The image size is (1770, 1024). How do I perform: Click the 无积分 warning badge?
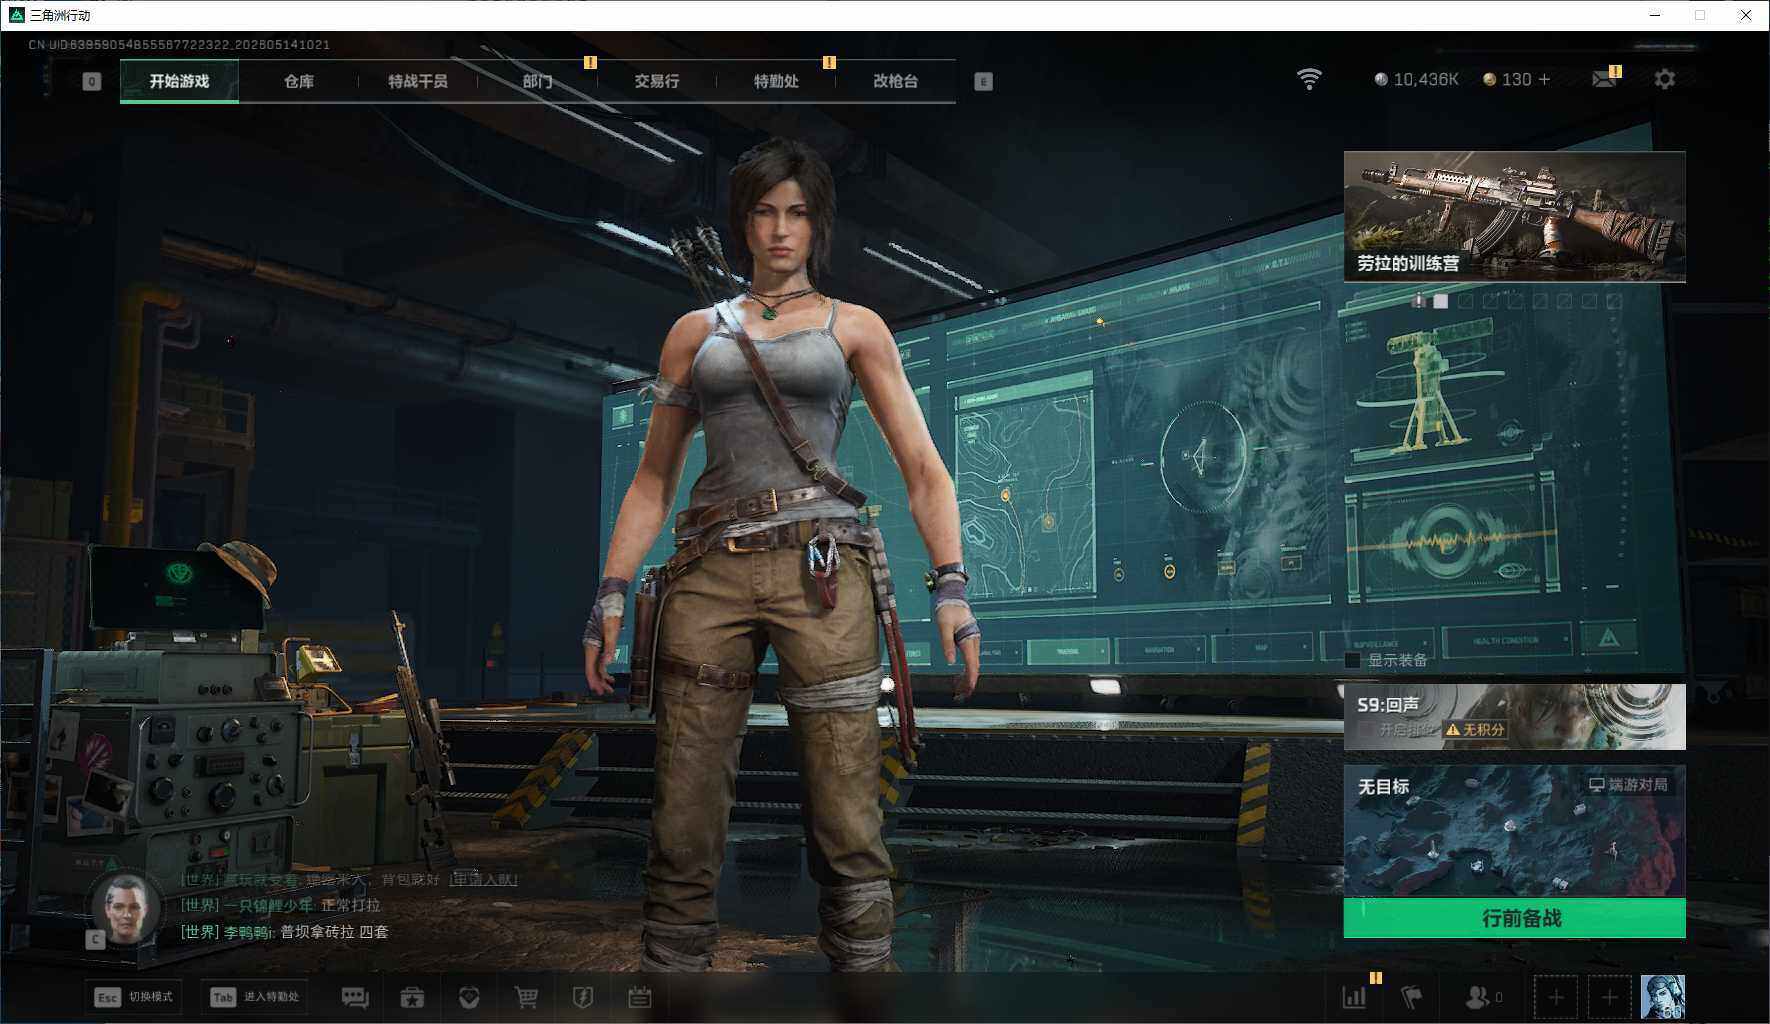click(1475, 730)
